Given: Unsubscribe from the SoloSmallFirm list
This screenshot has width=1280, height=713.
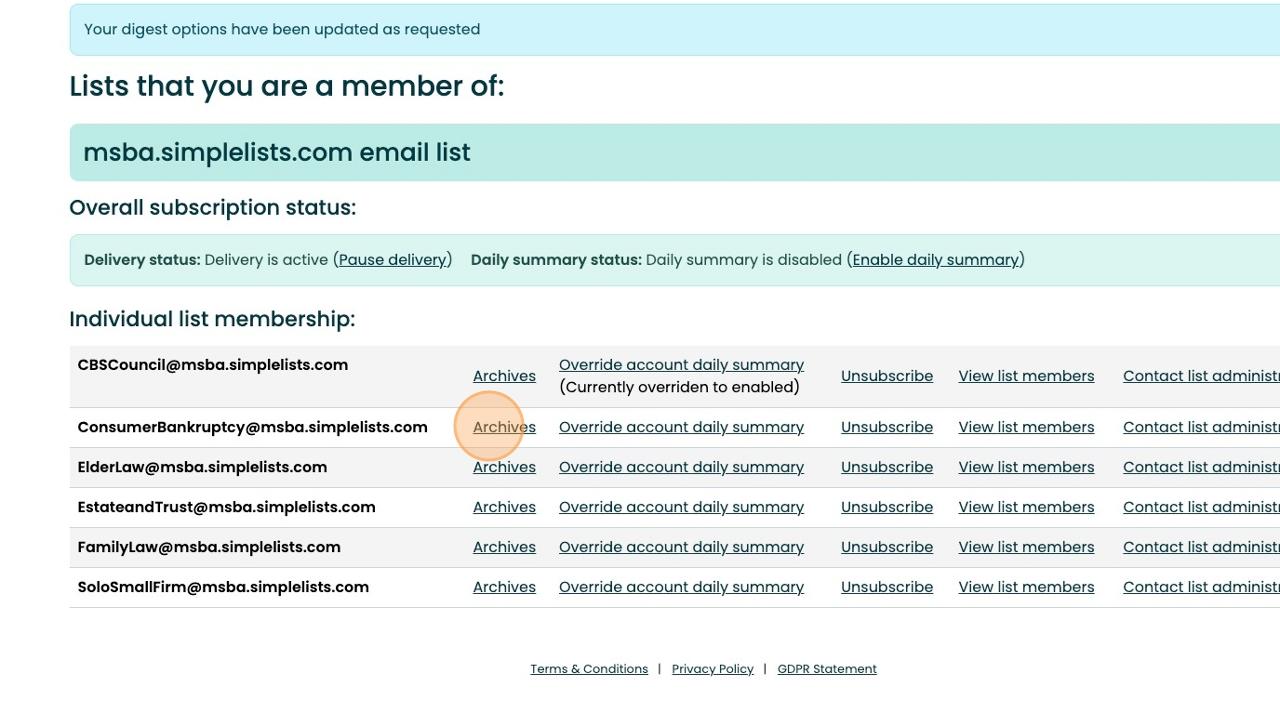Looking at the screenshot, I should coord(887,587).
